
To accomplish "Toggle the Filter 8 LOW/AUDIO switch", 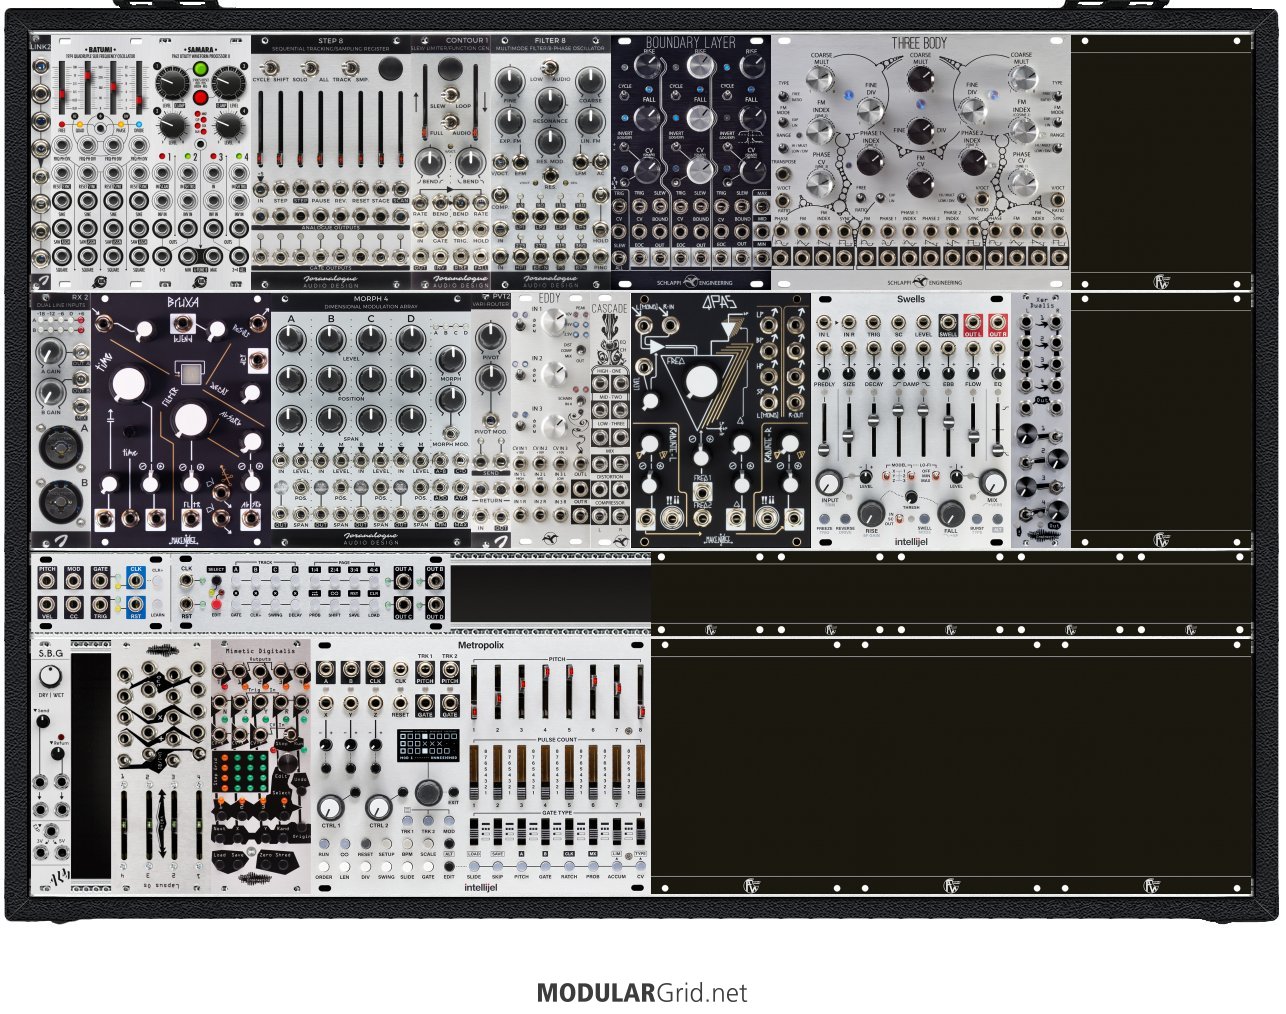I will 550,70.
